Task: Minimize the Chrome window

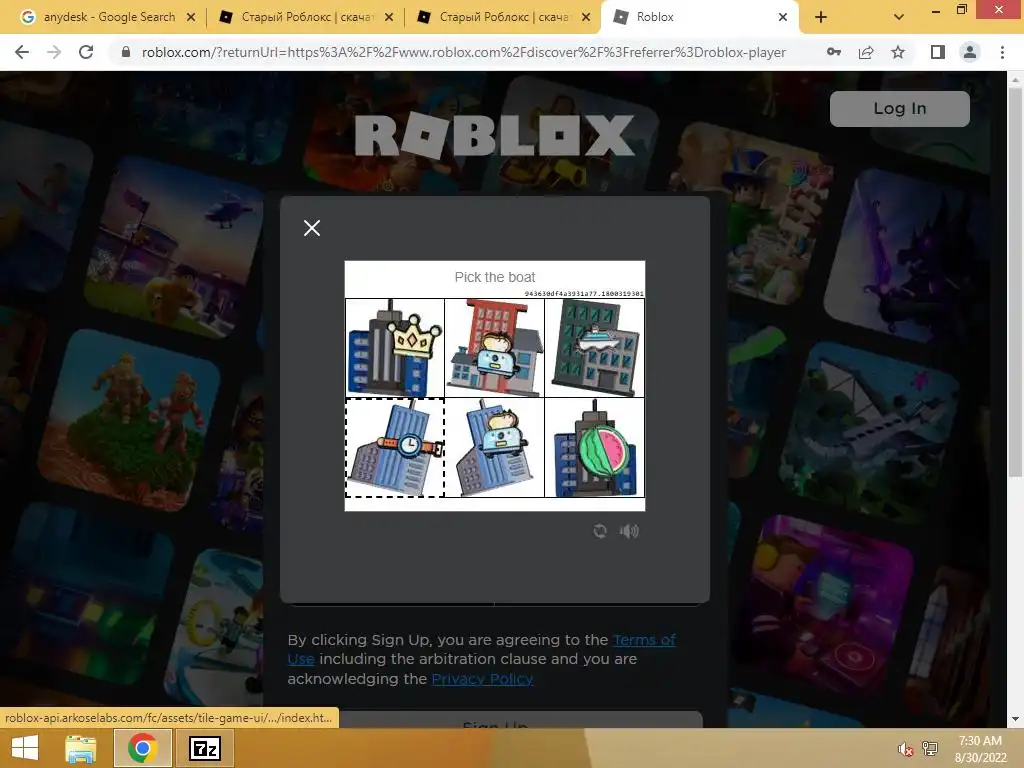Action: pos(935,10)
